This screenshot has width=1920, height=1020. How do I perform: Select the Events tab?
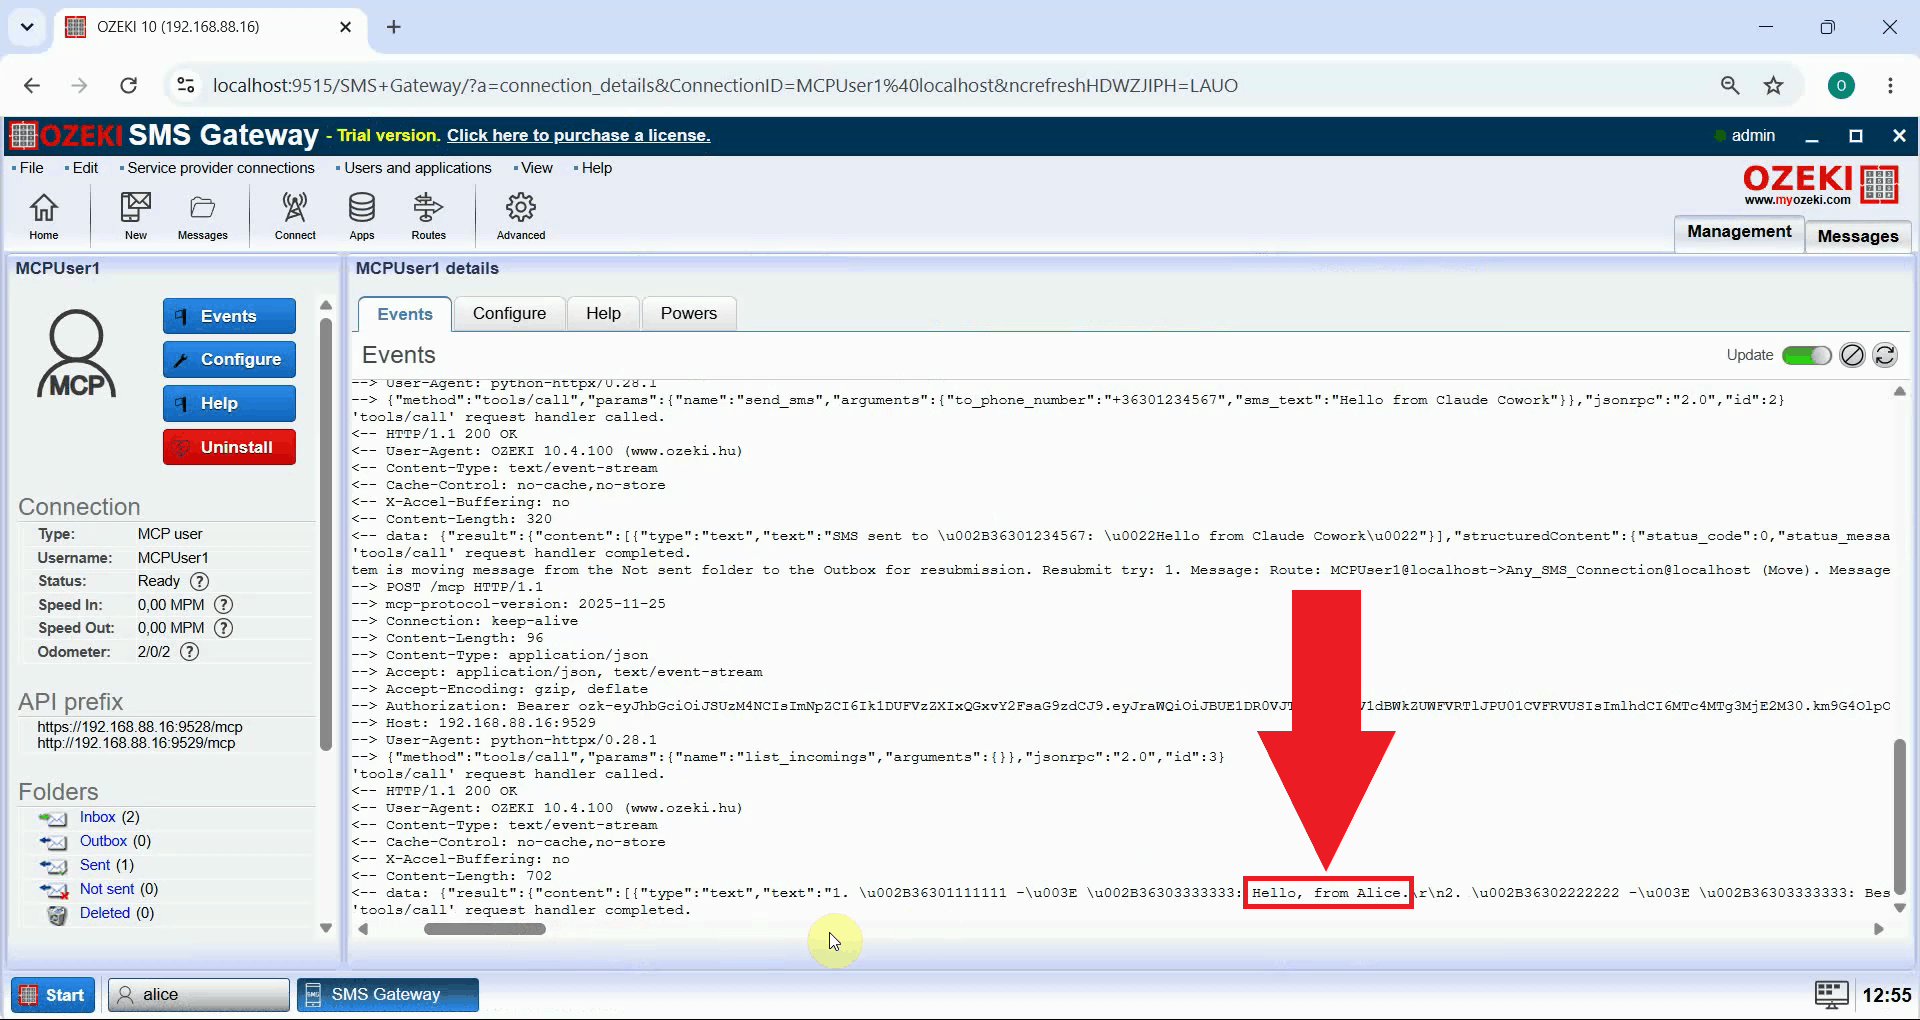[x=405, y=314]
